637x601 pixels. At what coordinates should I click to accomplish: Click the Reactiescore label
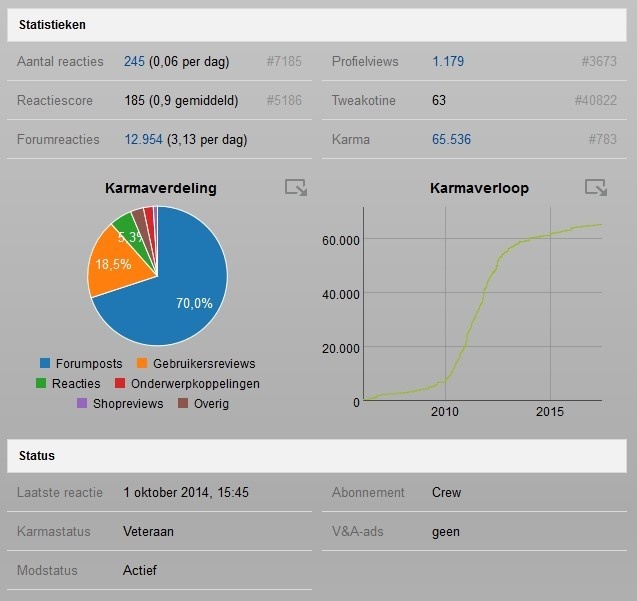click(x=55, y=100)
